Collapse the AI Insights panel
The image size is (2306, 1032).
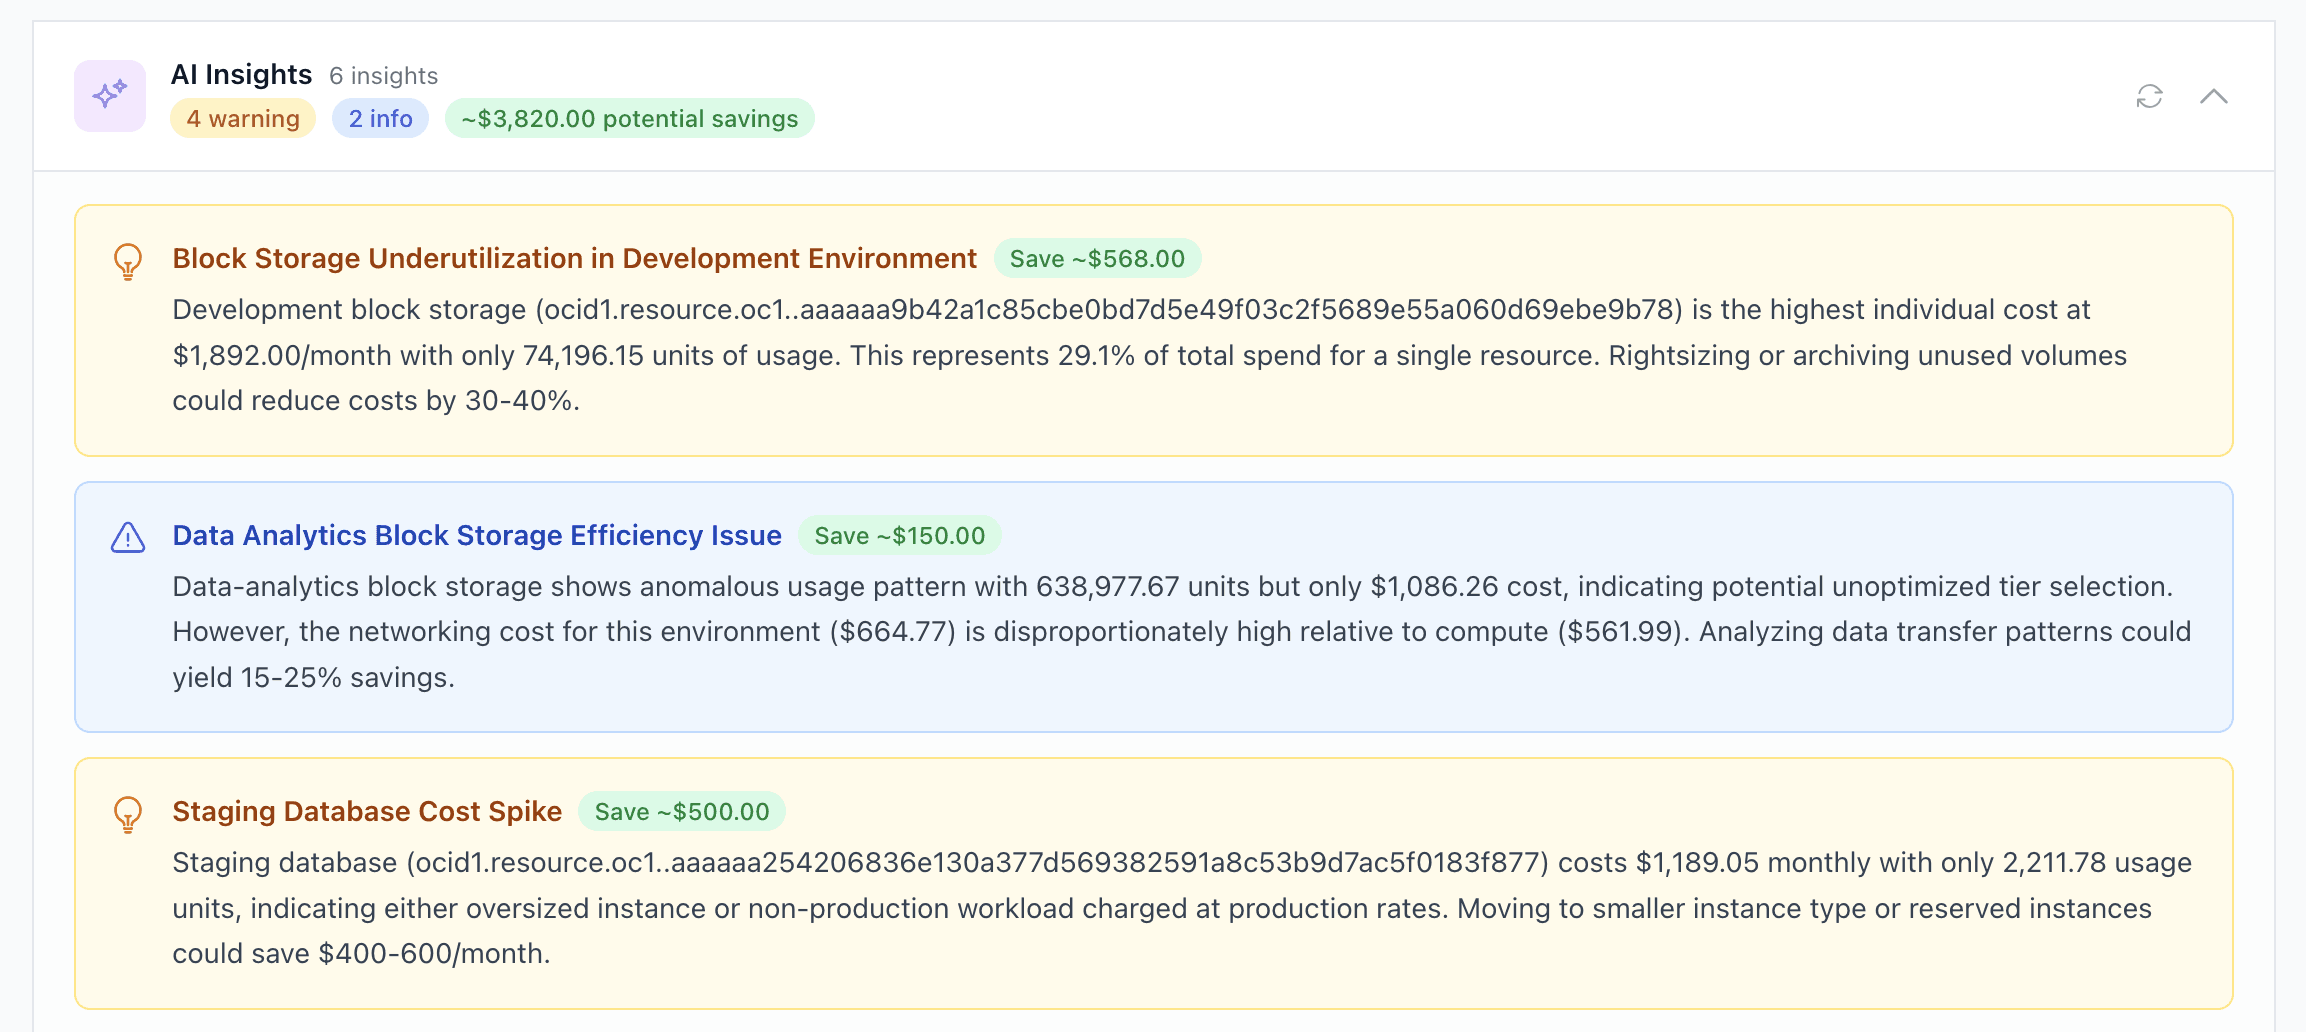(2214, 97)
